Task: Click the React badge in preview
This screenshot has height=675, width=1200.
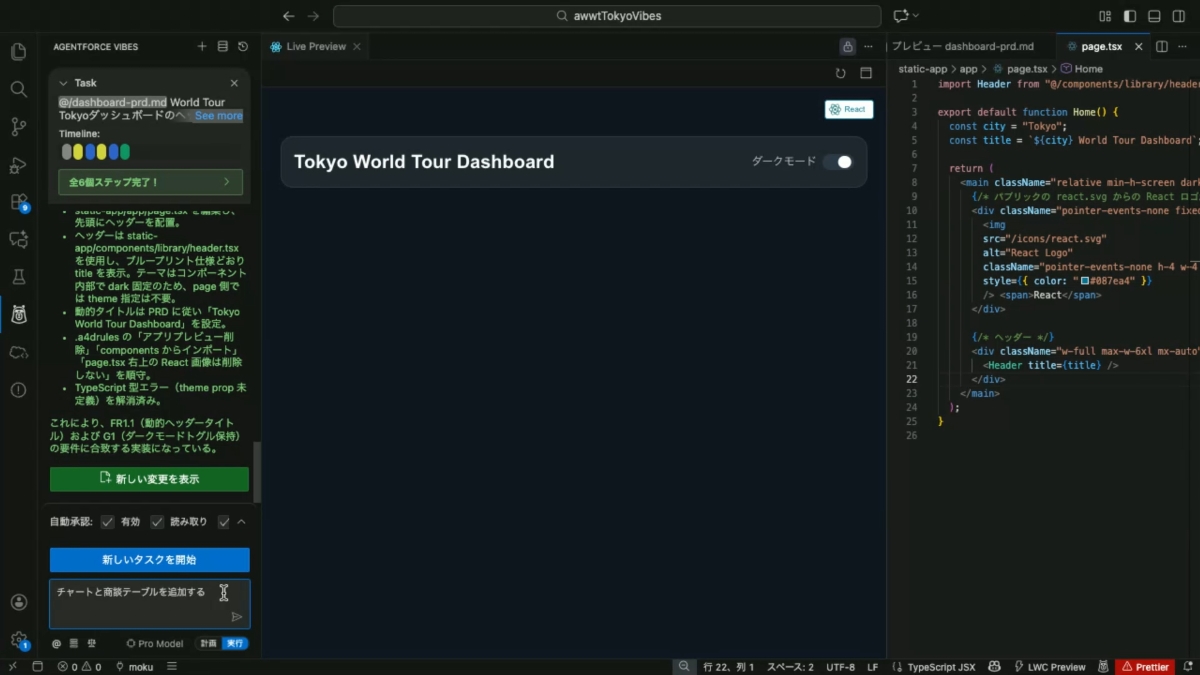Action: (848, 110)
